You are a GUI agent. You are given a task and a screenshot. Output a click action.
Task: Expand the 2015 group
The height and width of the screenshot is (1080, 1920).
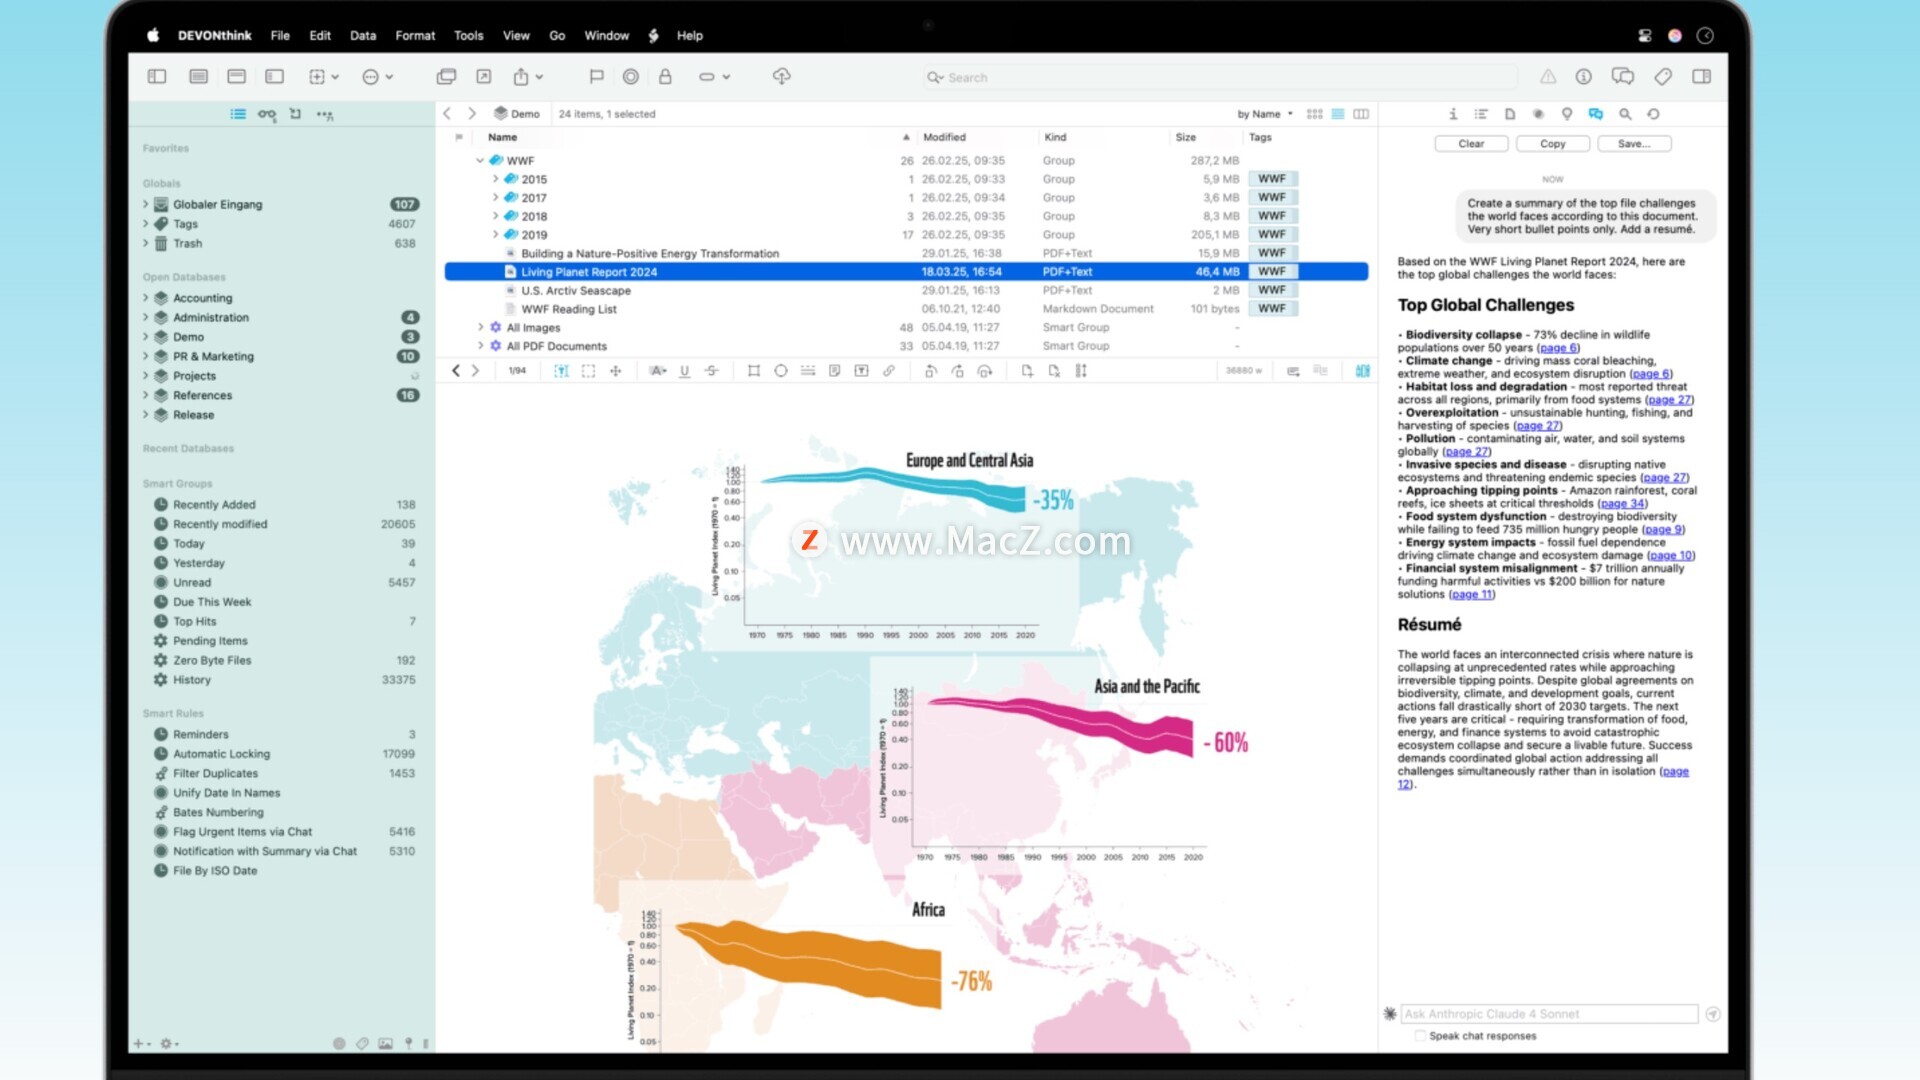click(495, 179)
